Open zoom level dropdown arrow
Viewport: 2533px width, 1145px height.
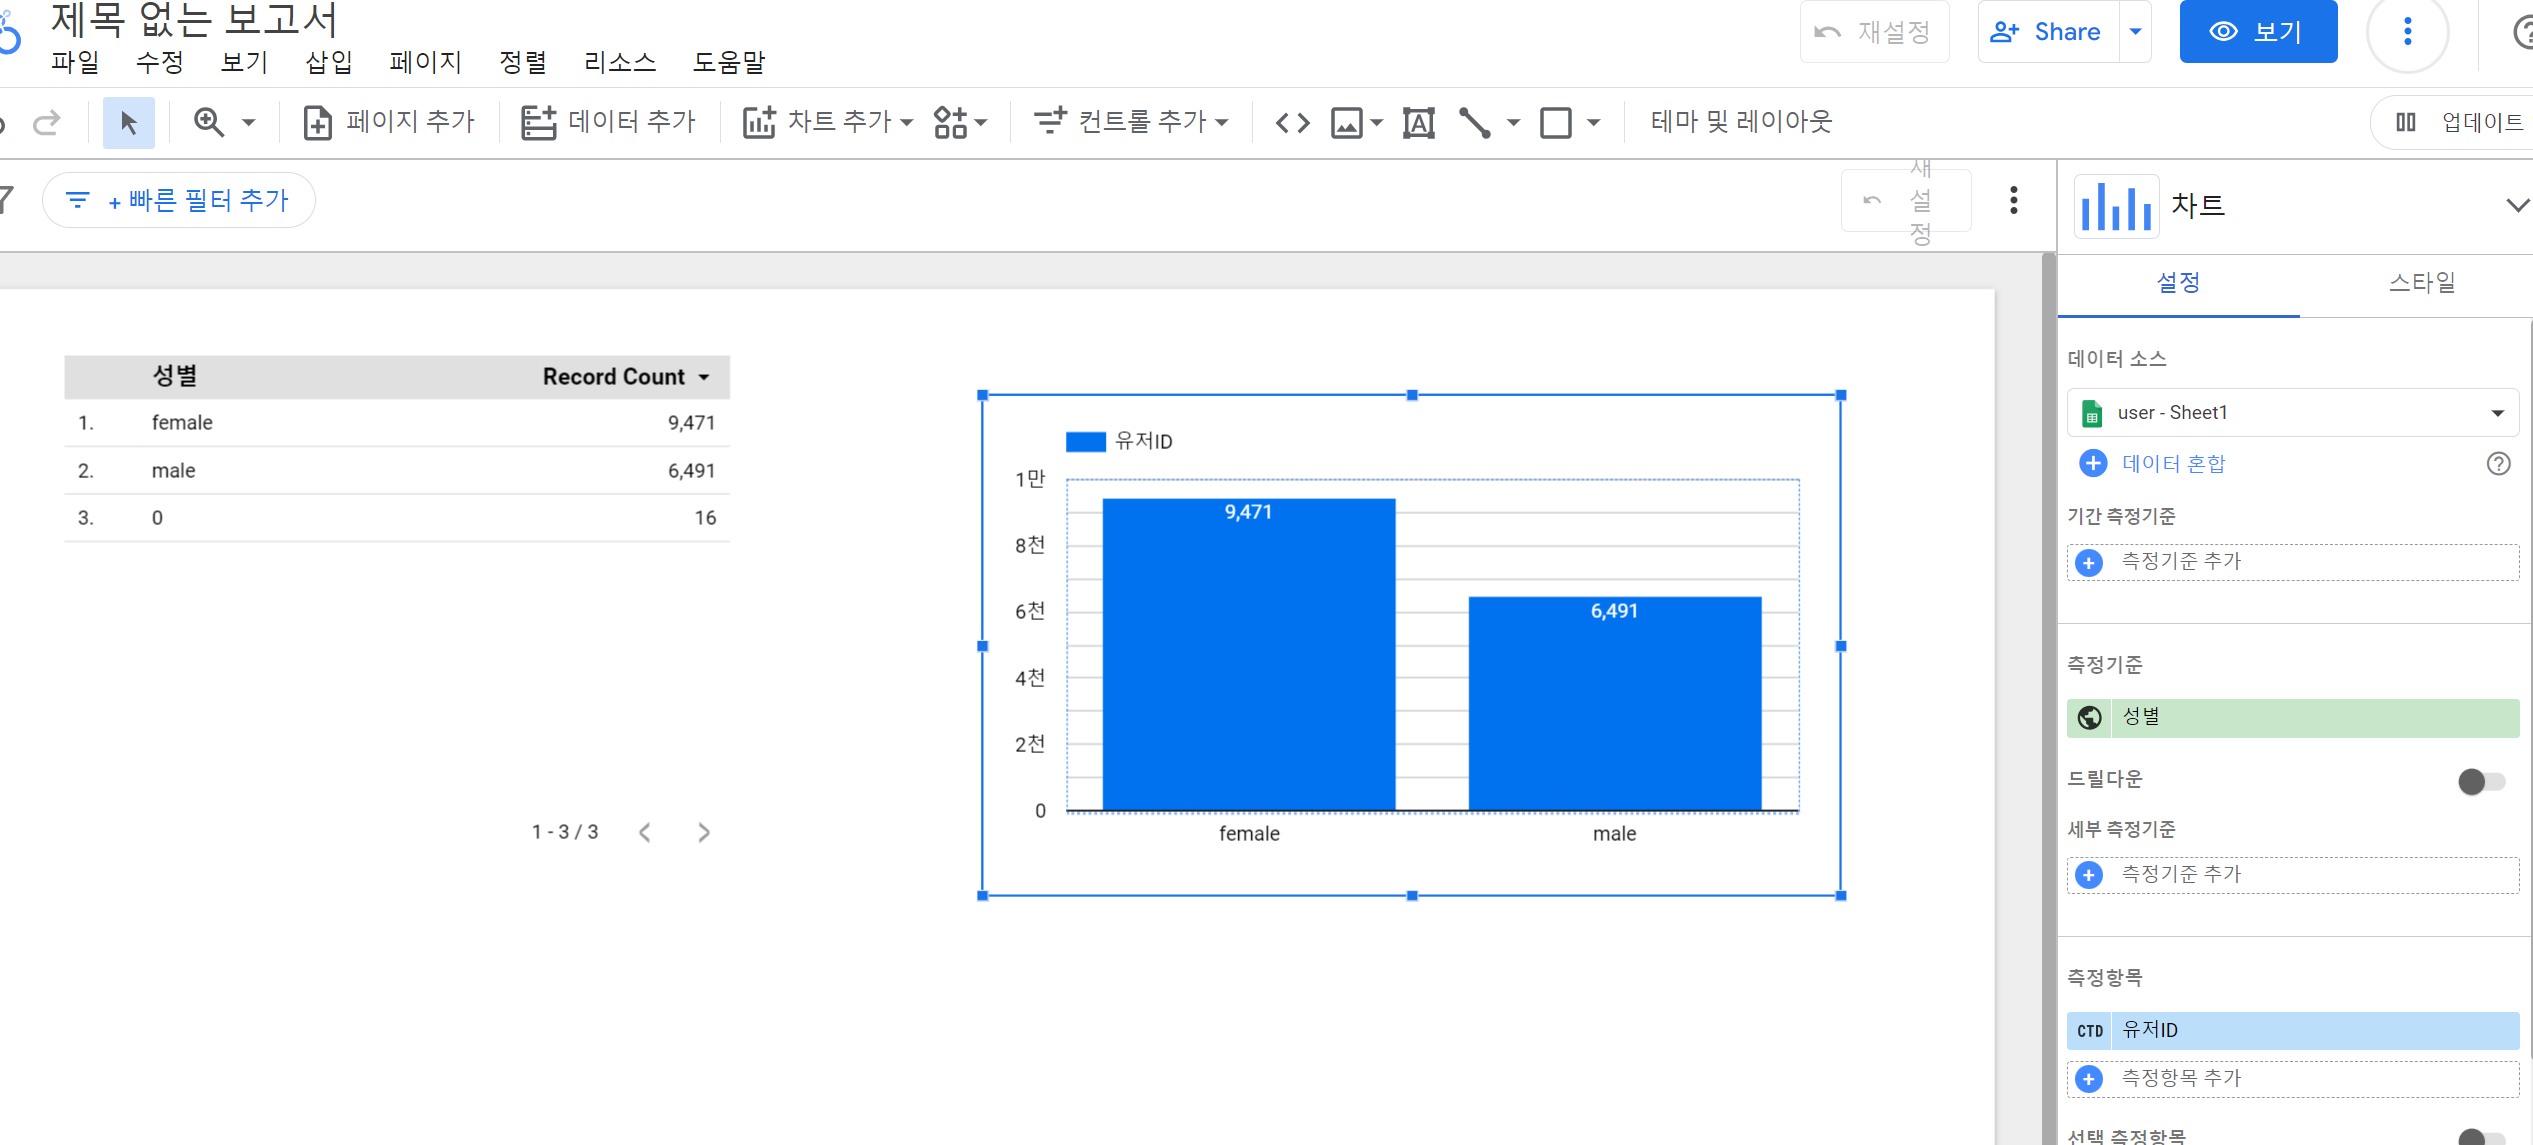point(249,123)
